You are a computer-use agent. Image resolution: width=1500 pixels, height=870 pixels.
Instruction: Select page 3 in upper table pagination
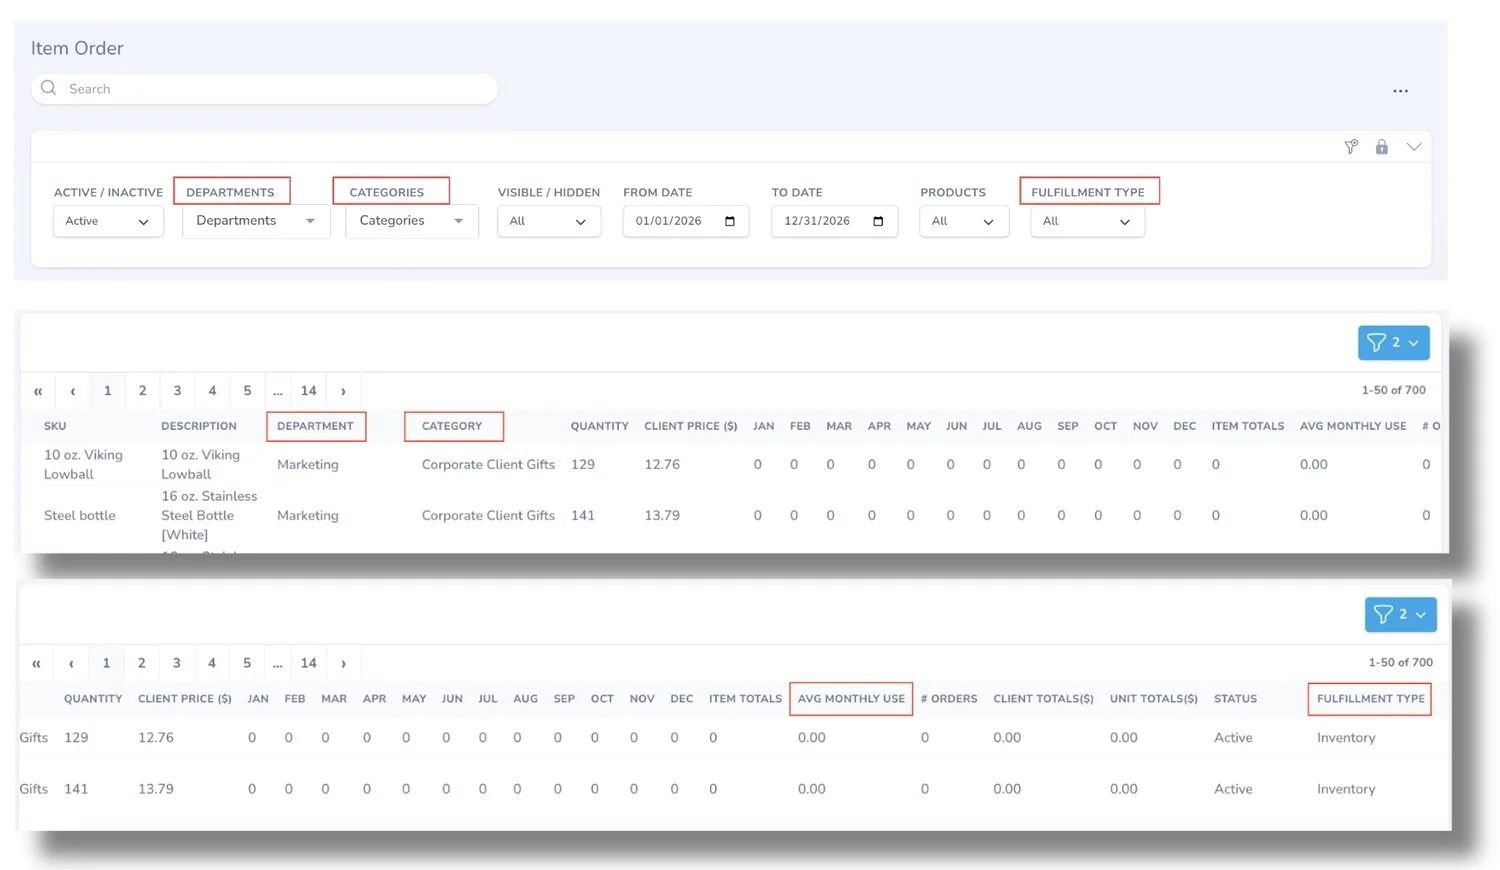pos(177,391)
